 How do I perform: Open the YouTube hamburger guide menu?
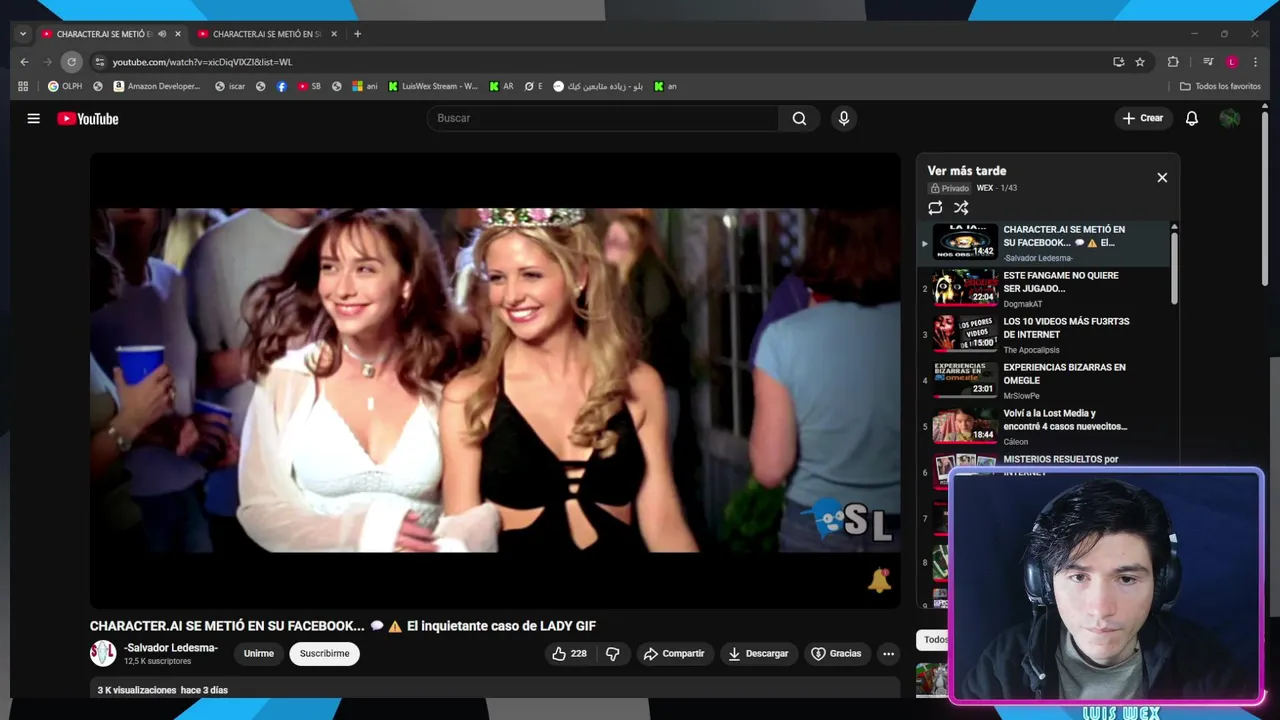coord(33,118)
